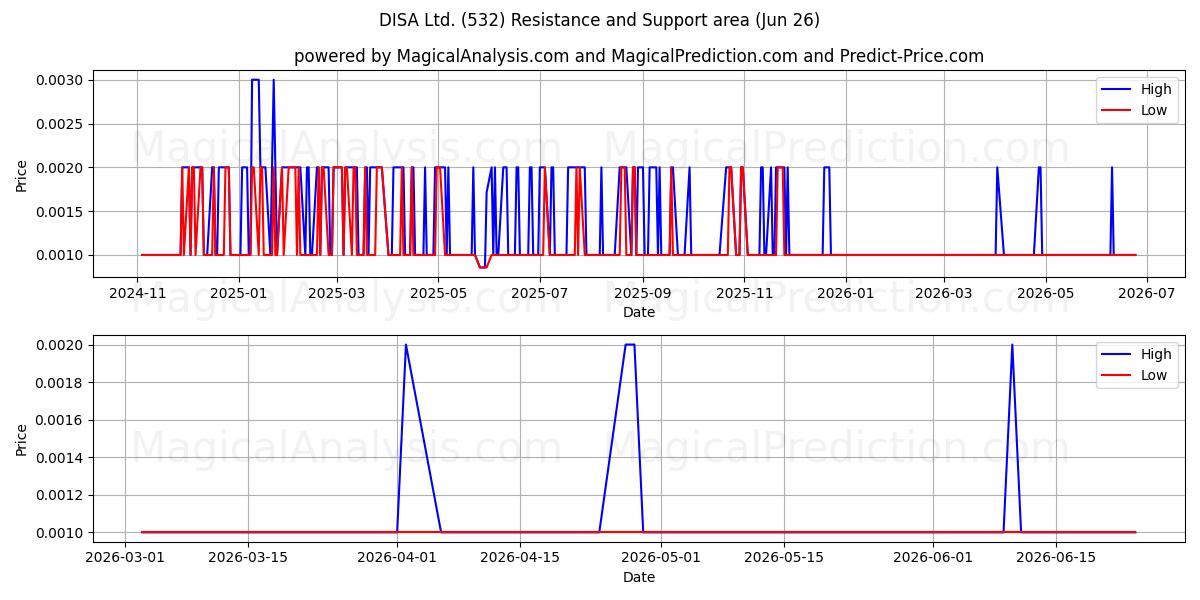Click the '2026-06-15' label on lower chart
The height and width of the screenshot is (600, 1200).
[1056, 558]
